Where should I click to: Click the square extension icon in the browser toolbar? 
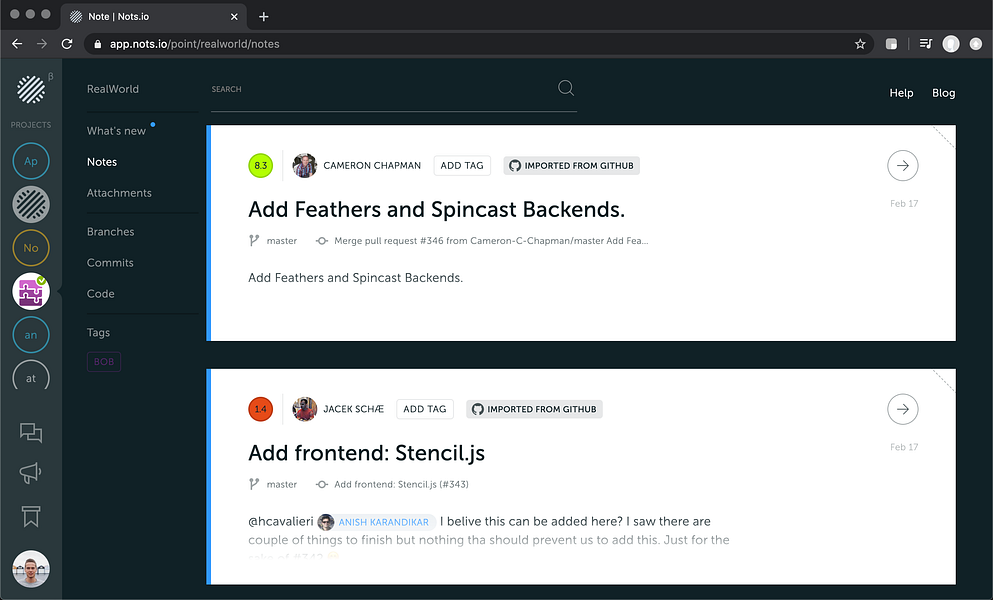click(891, 44)
